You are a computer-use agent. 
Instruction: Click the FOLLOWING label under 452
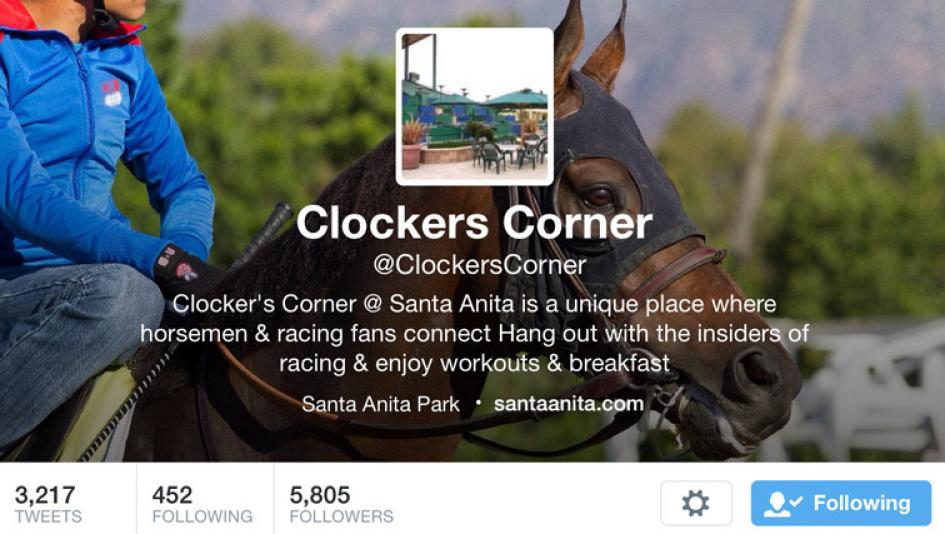202,517
